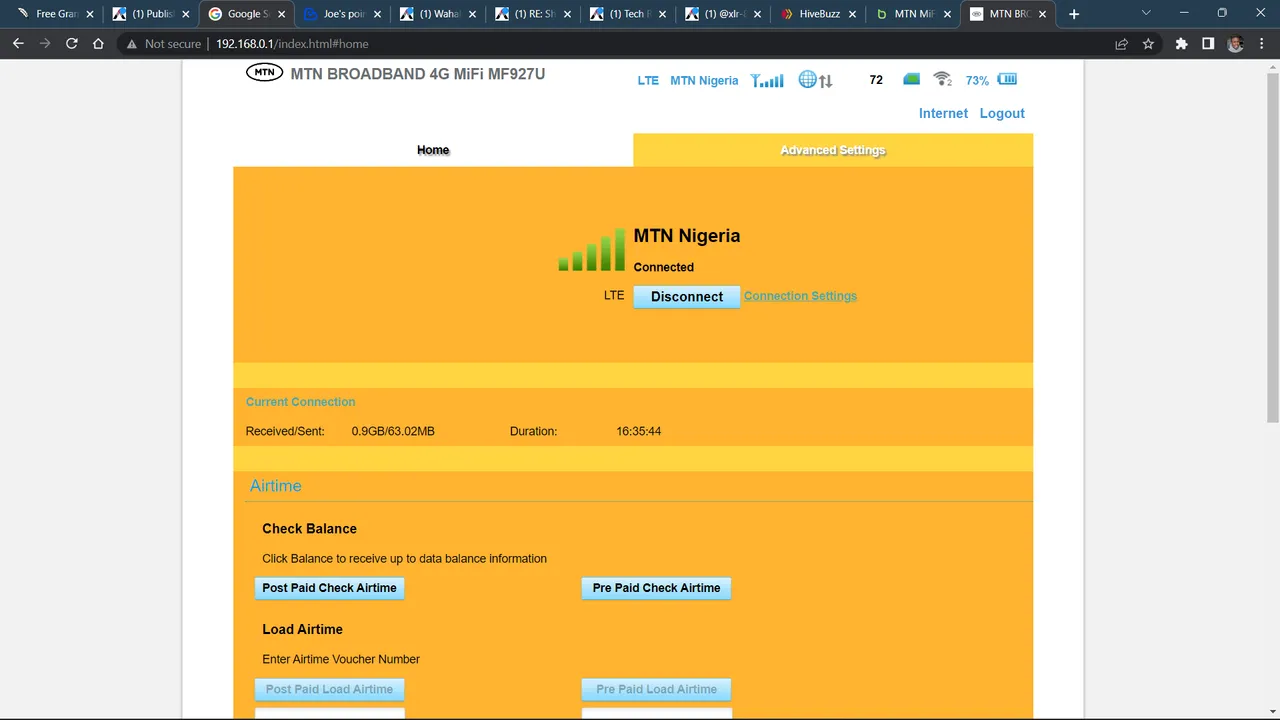Close the Google tab
Screen dimensions: 1280x720
coord(281,14)
